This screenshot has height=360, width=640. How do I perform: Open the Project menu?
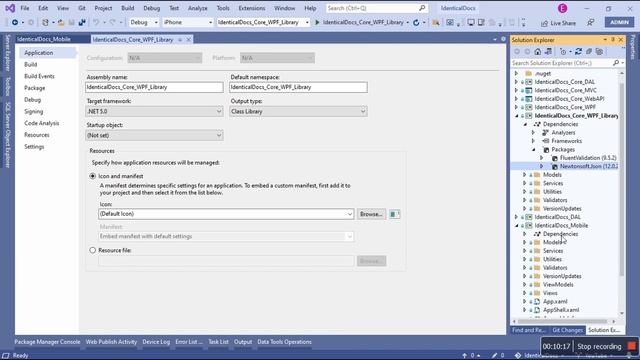pos(103,8)
